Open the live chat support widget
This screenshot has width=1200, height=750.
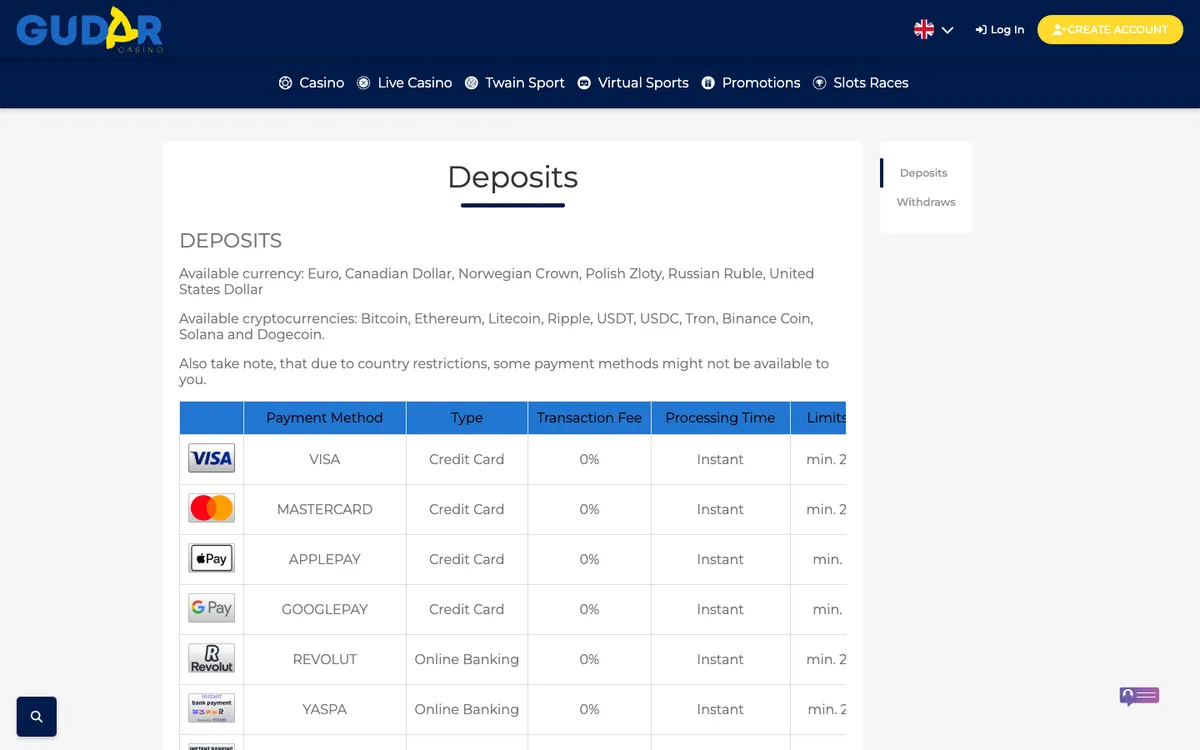pyautogui.click(x=1139, y=696)
